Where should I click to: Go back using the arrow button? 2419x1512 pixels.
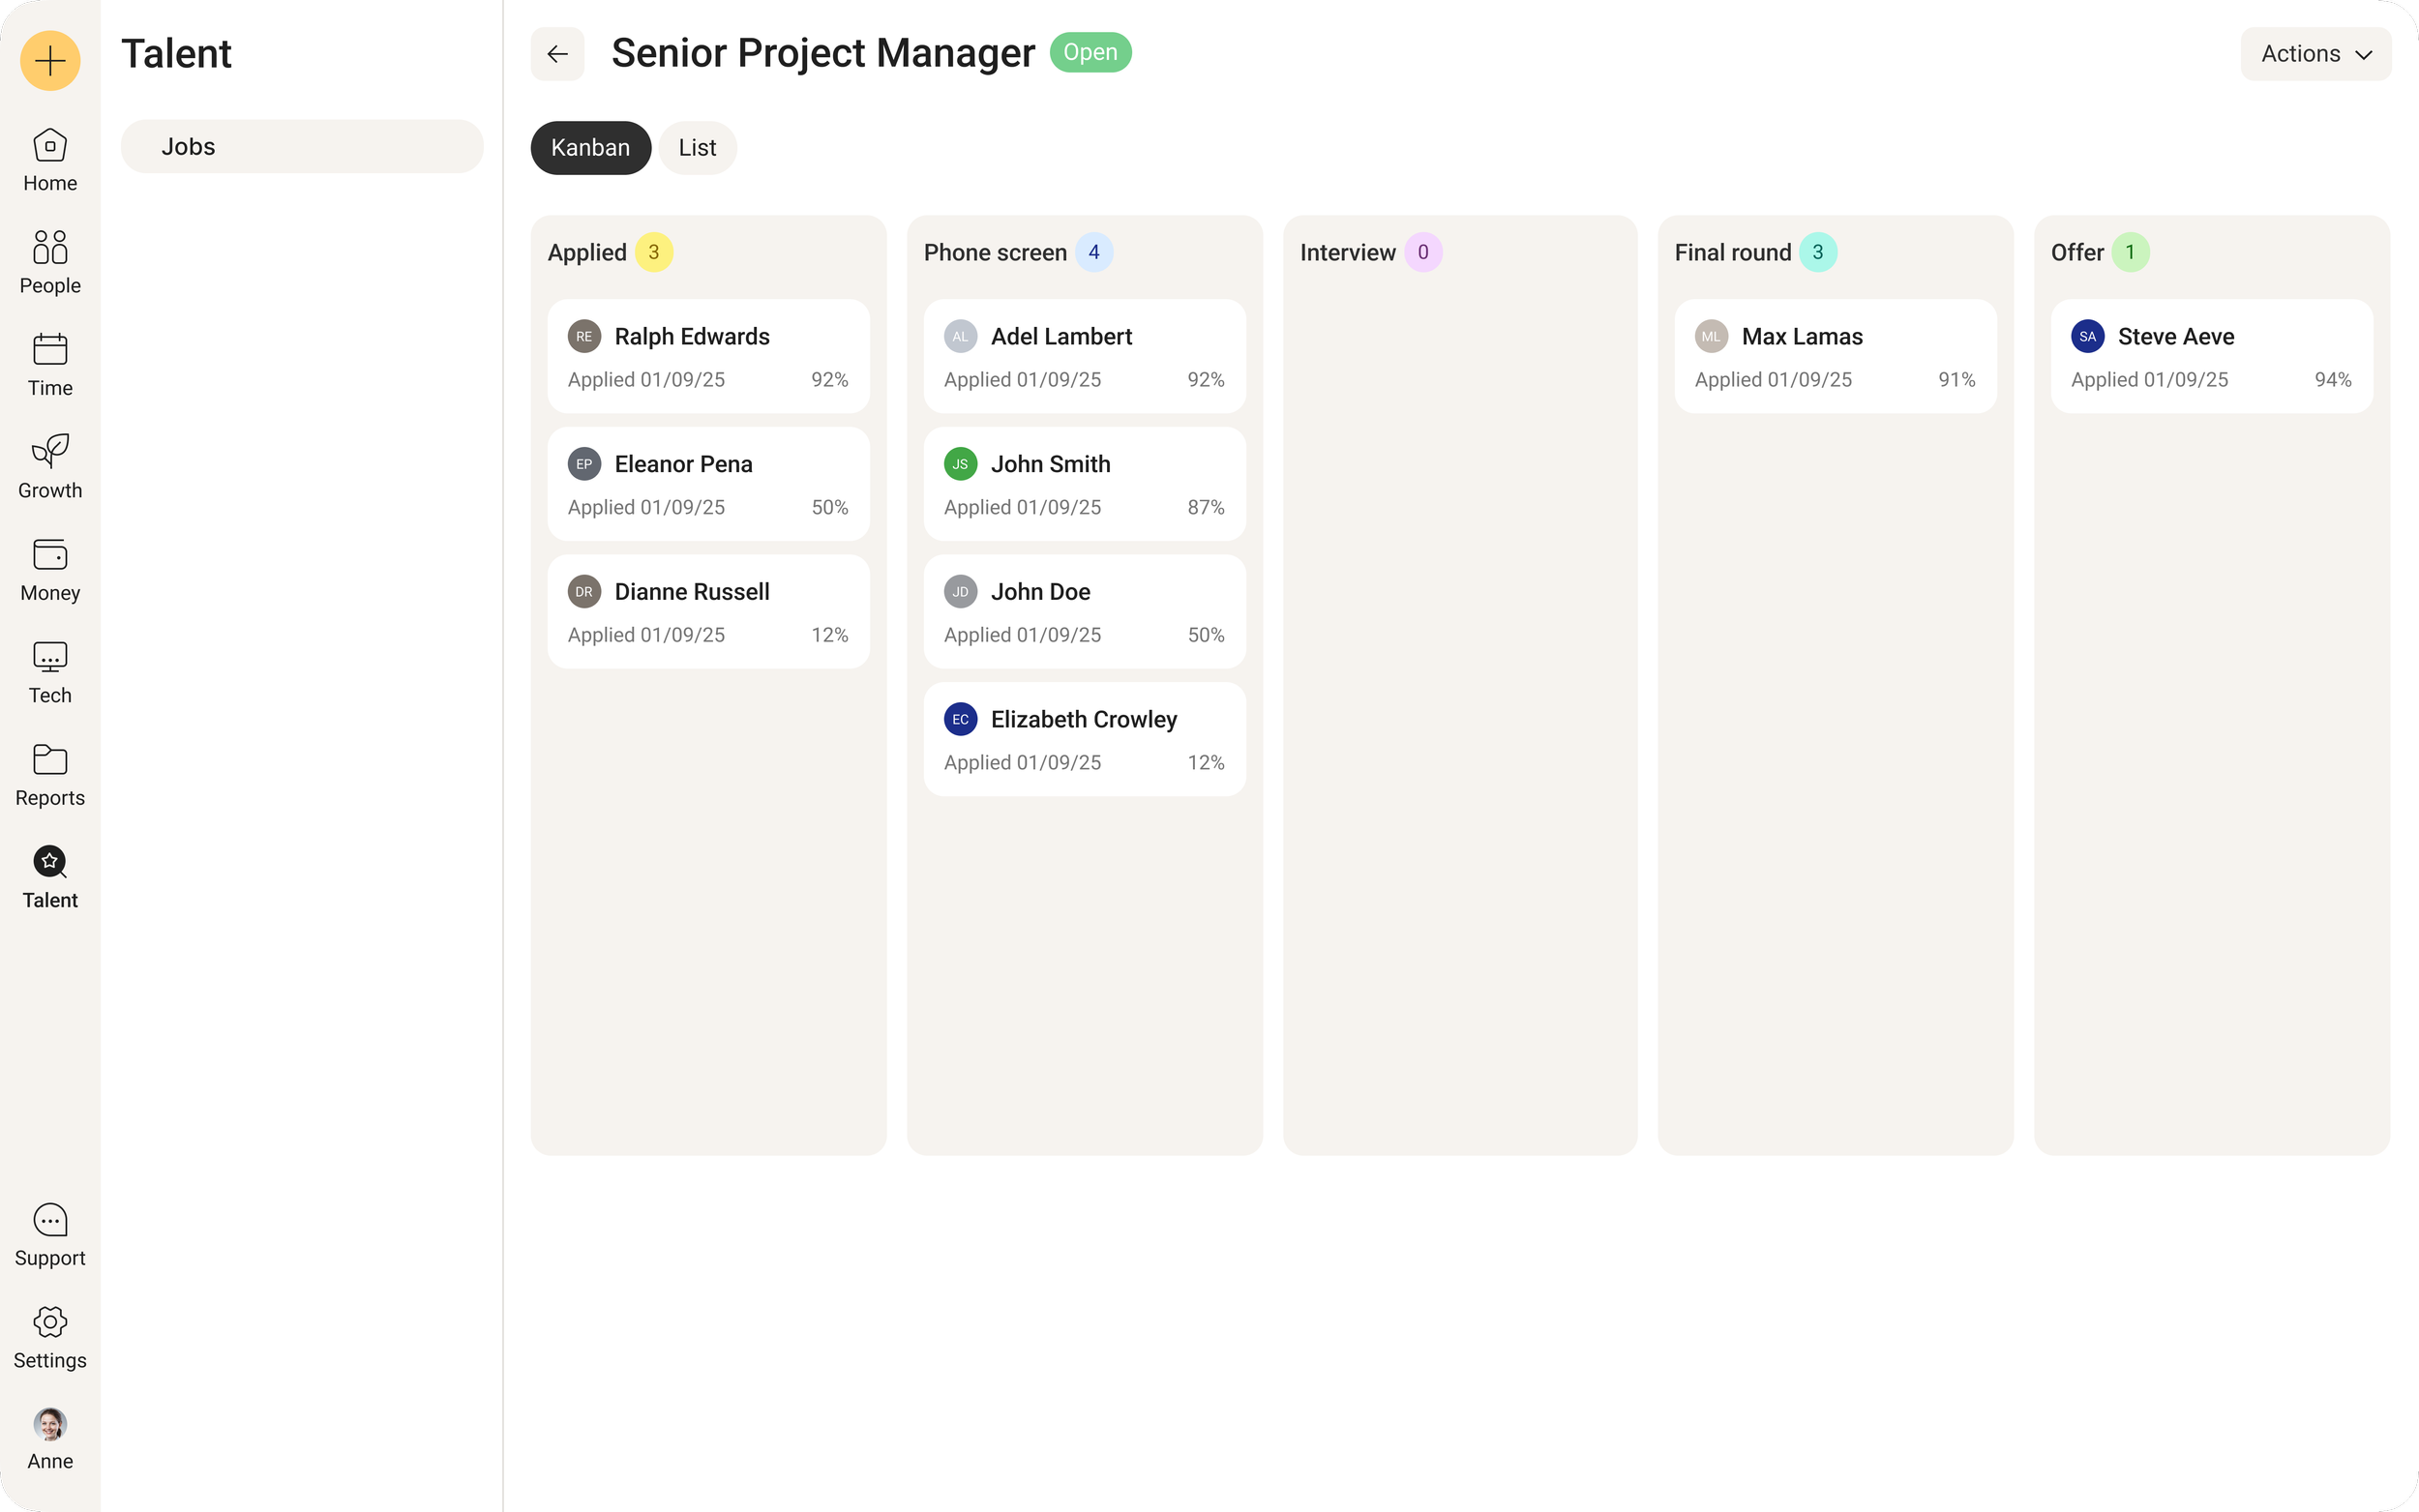tap(557, 54)
